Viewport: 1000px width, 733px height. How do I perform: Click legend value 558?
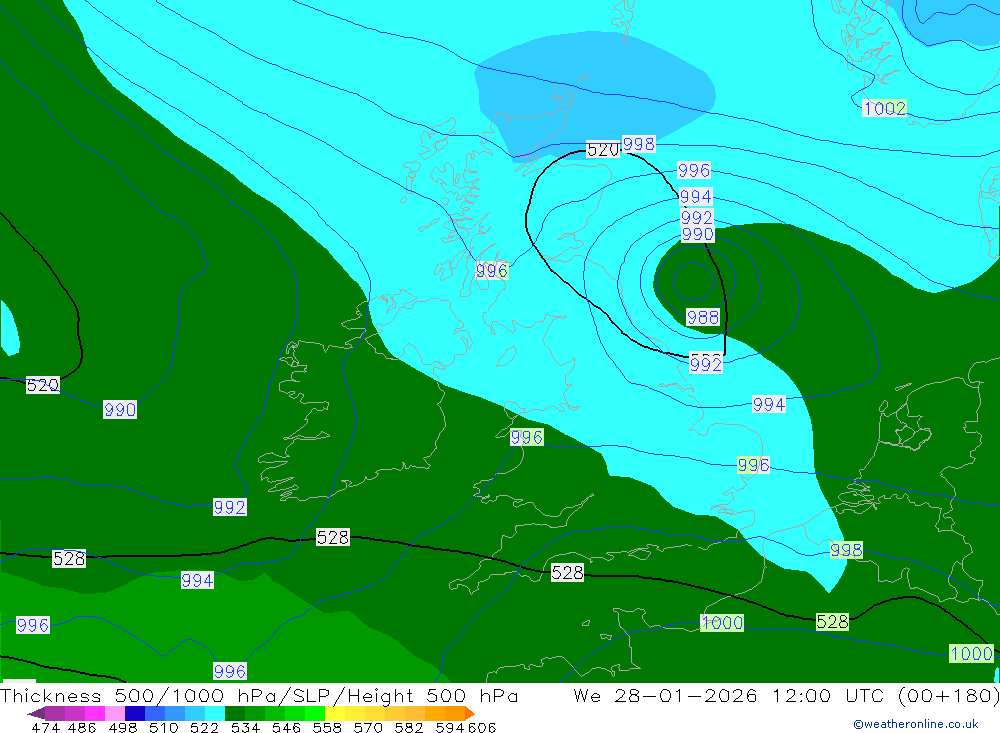tap(327, 728)
